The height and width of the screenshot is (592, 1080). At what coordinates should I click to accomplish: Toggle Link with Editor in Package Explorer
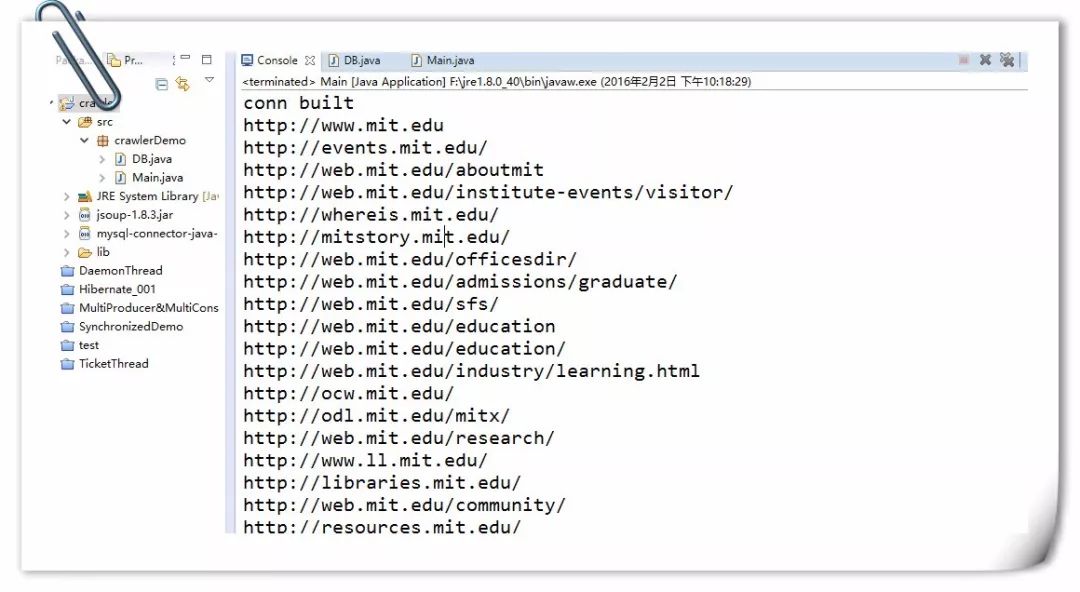(182, 85)
